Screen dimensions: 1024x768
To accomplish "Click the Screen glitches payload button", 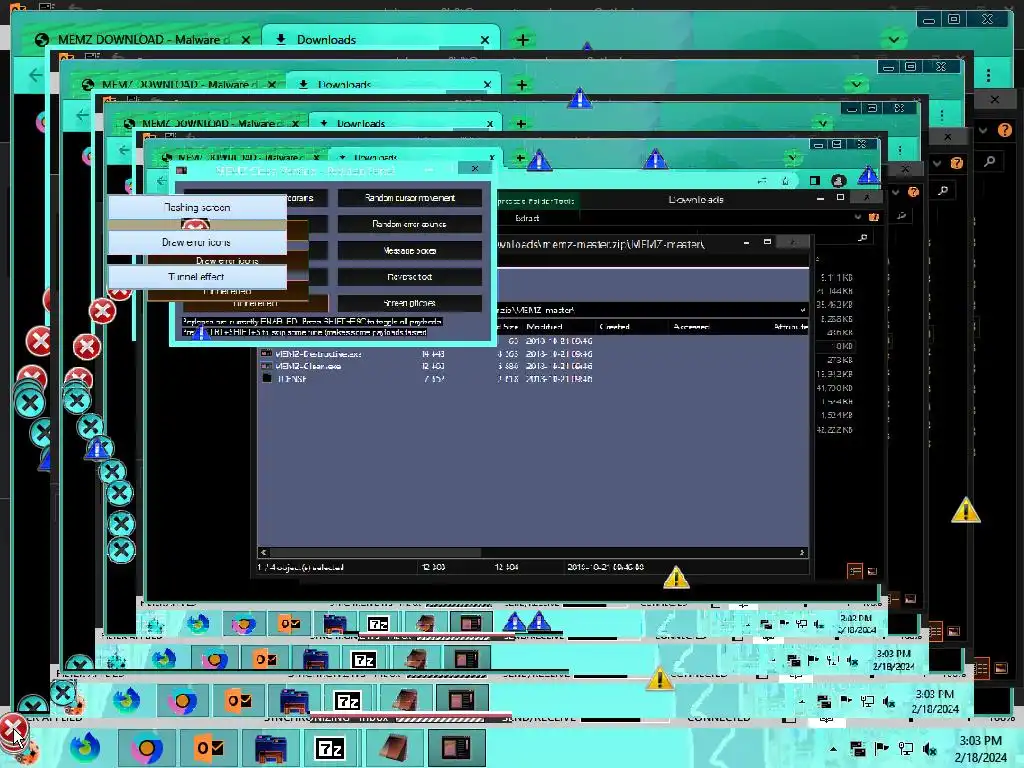I will 409,303.
